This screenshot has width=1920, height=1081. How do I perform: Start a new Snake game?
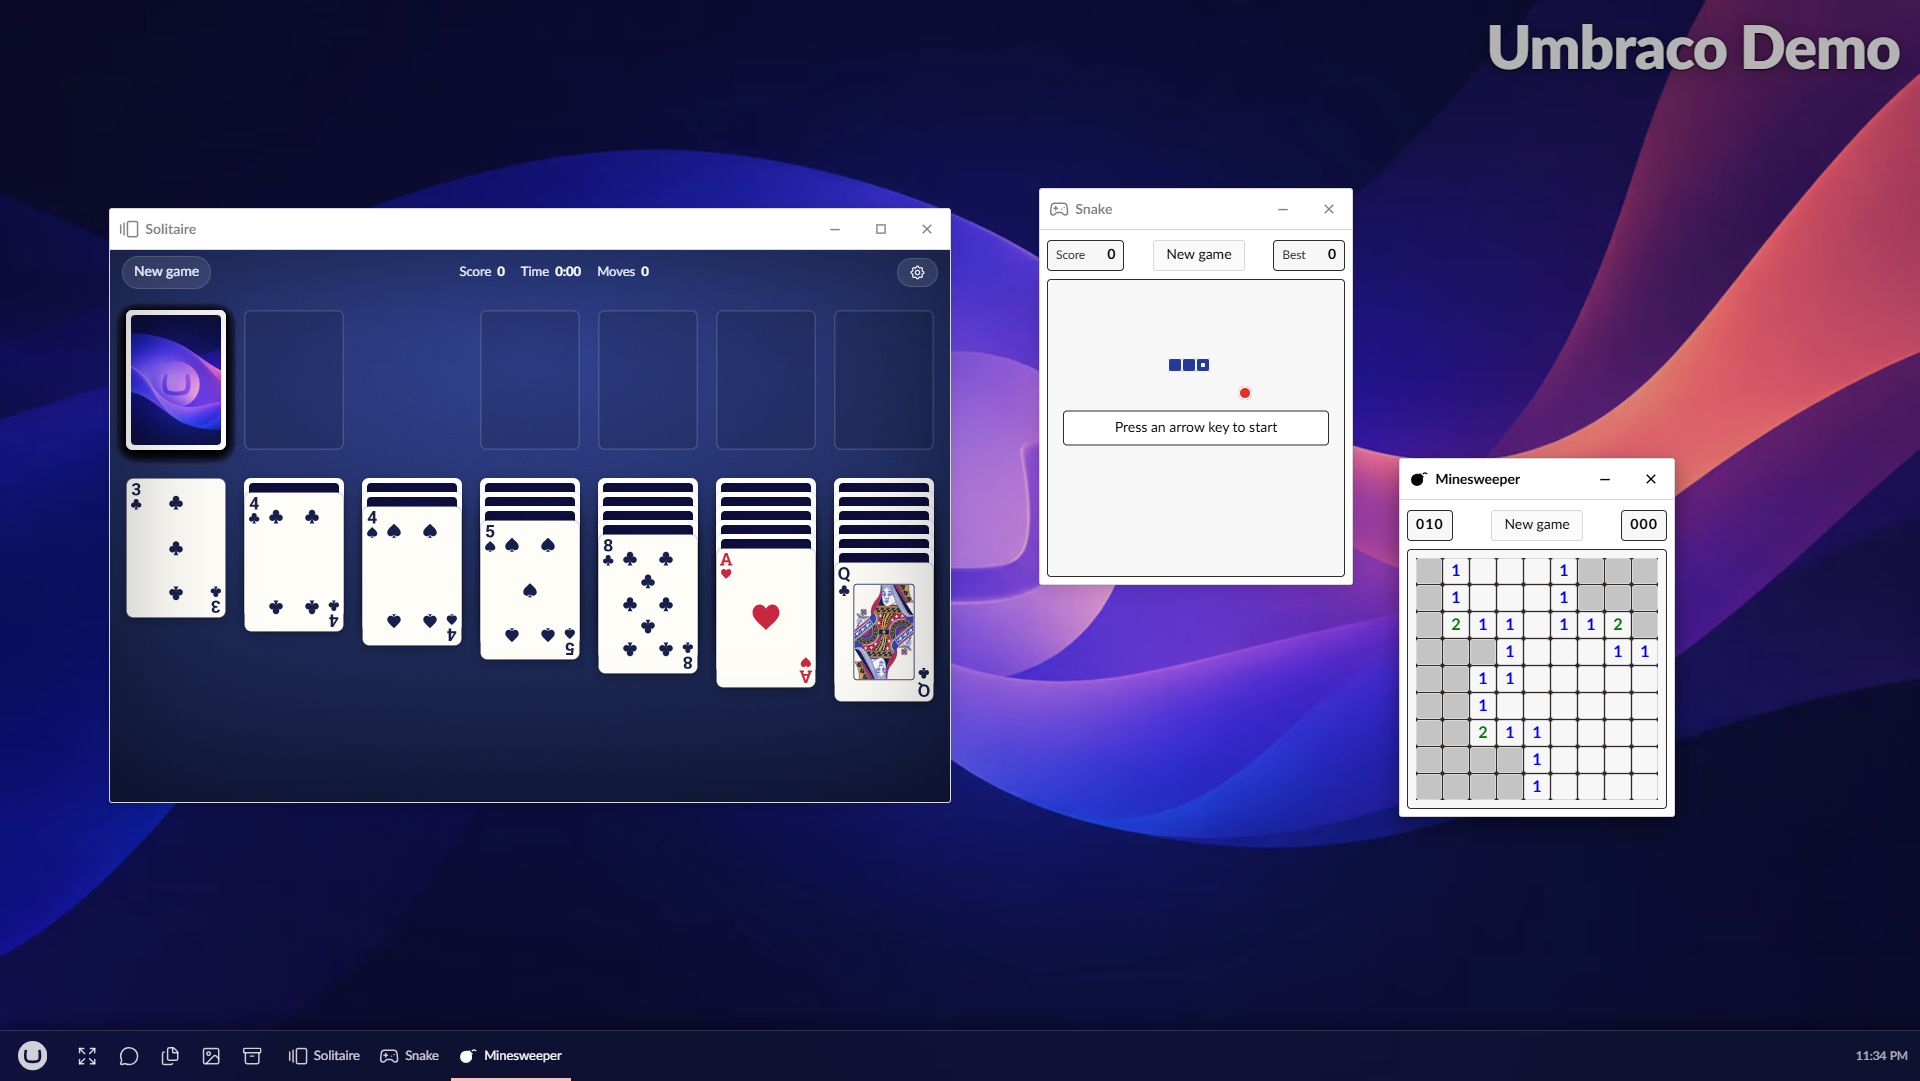point(1199,255)
